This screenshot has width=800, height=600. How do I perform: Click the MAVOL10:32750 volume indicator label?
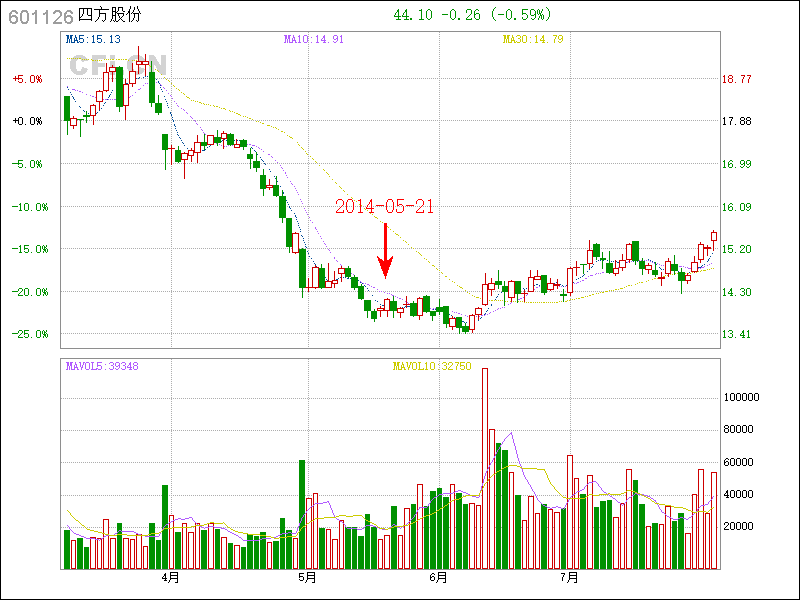point(432,366)
